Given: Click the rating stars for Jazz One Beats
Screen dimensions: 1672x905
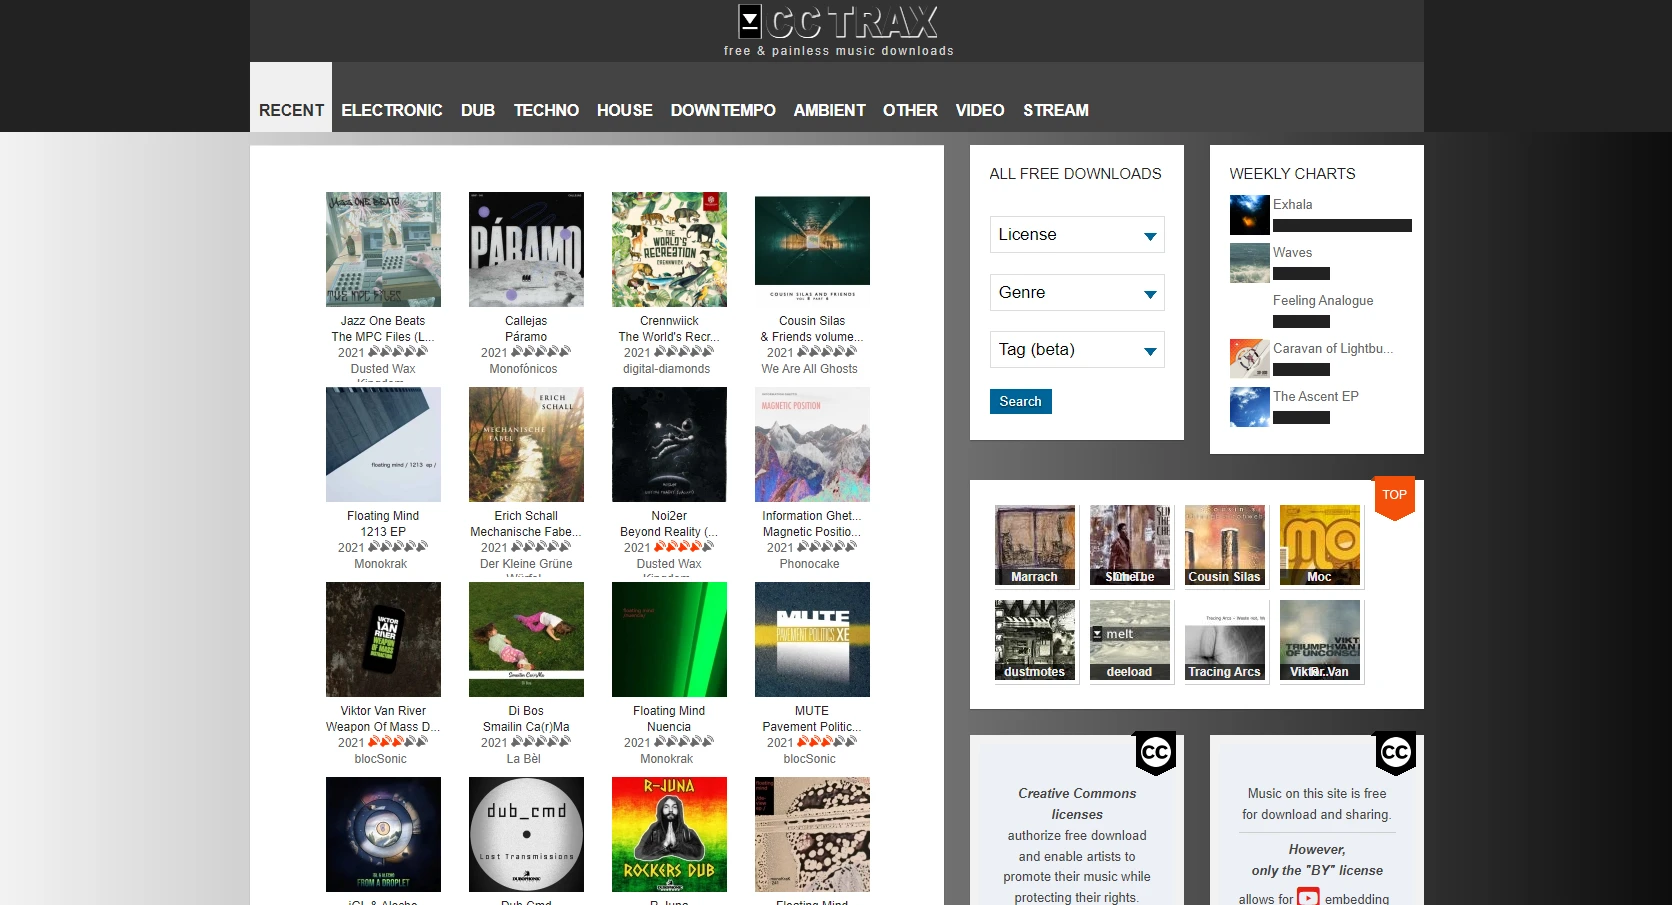Looking at the screenshot, I should 398,352.
